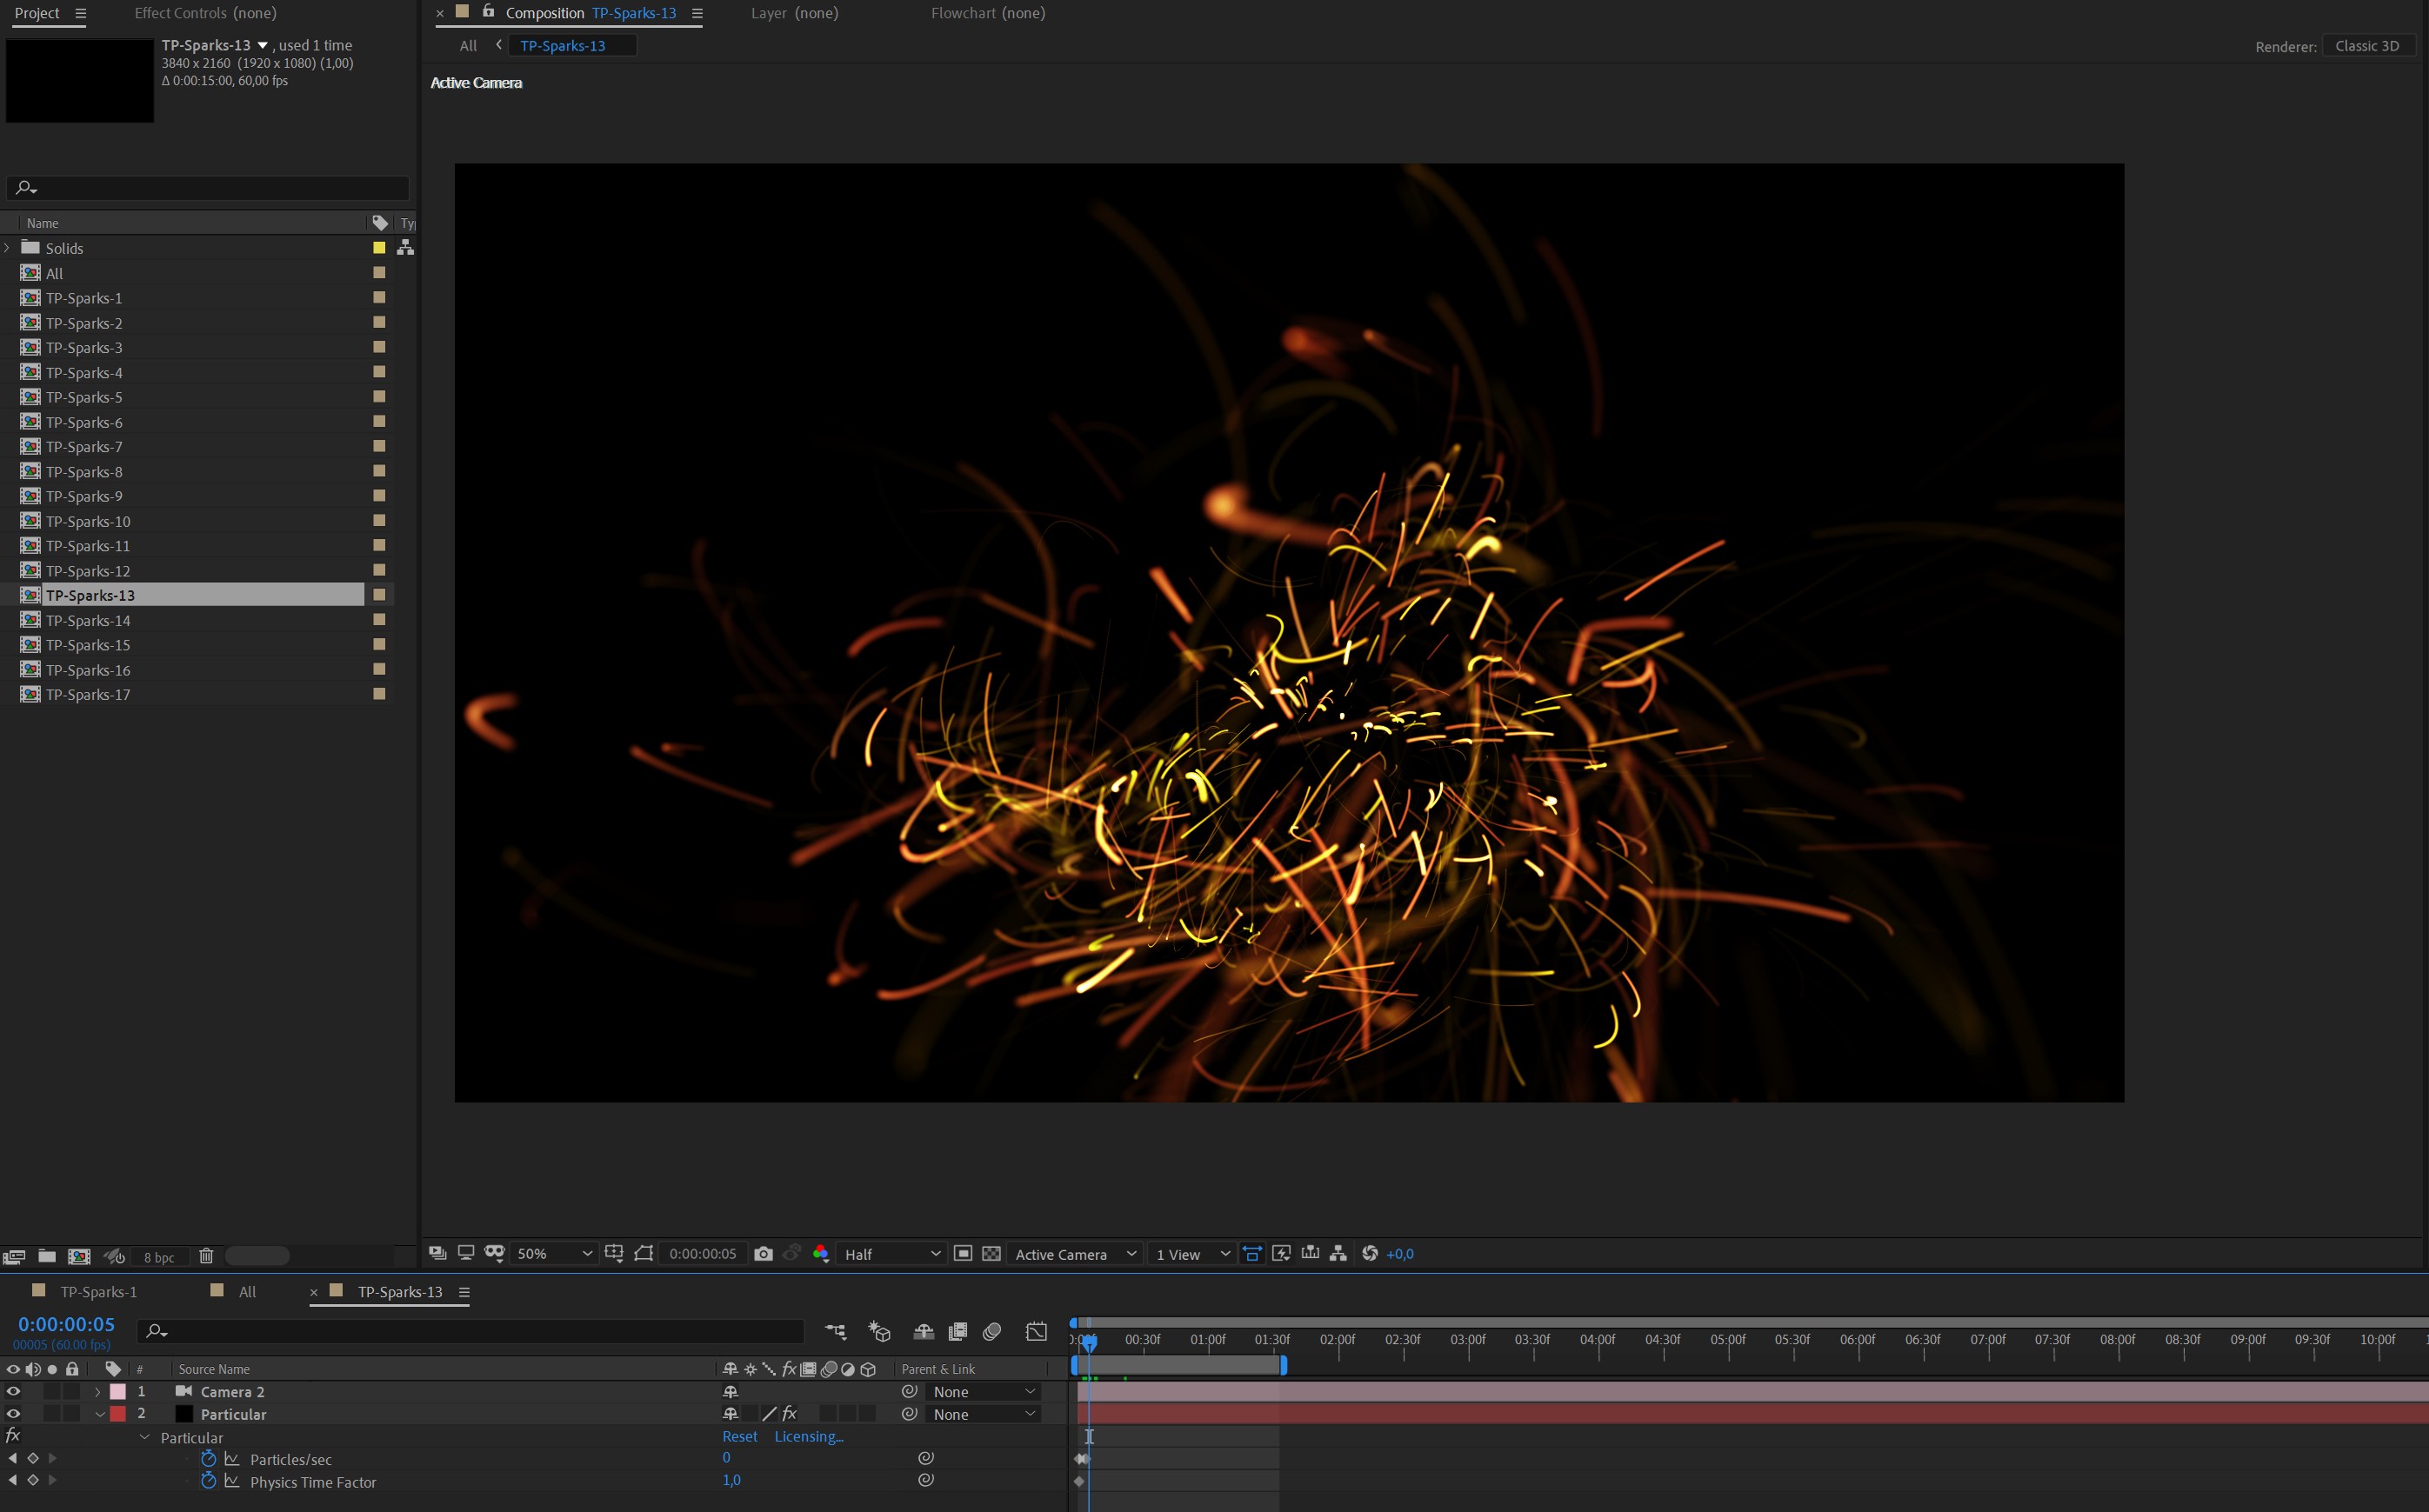Expand the Solids folder
The image size is (2429, 1512).
(8, 248)
